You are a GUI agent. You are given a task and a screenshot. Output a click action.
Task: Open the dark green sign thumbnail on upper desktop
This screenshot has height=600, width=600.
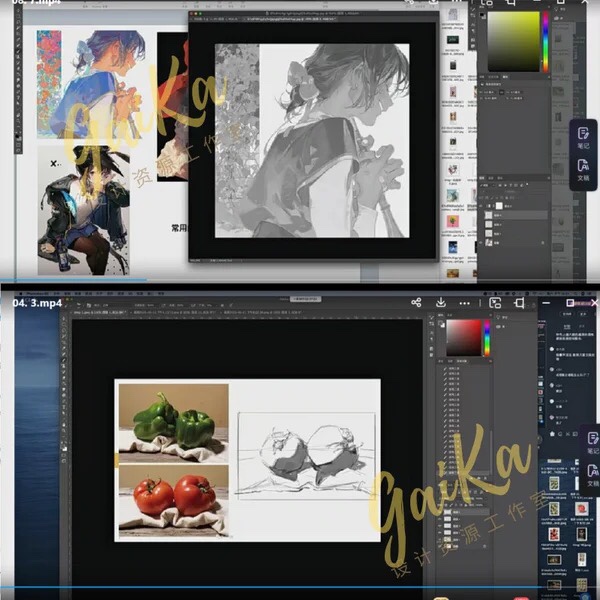click(453, 40)
